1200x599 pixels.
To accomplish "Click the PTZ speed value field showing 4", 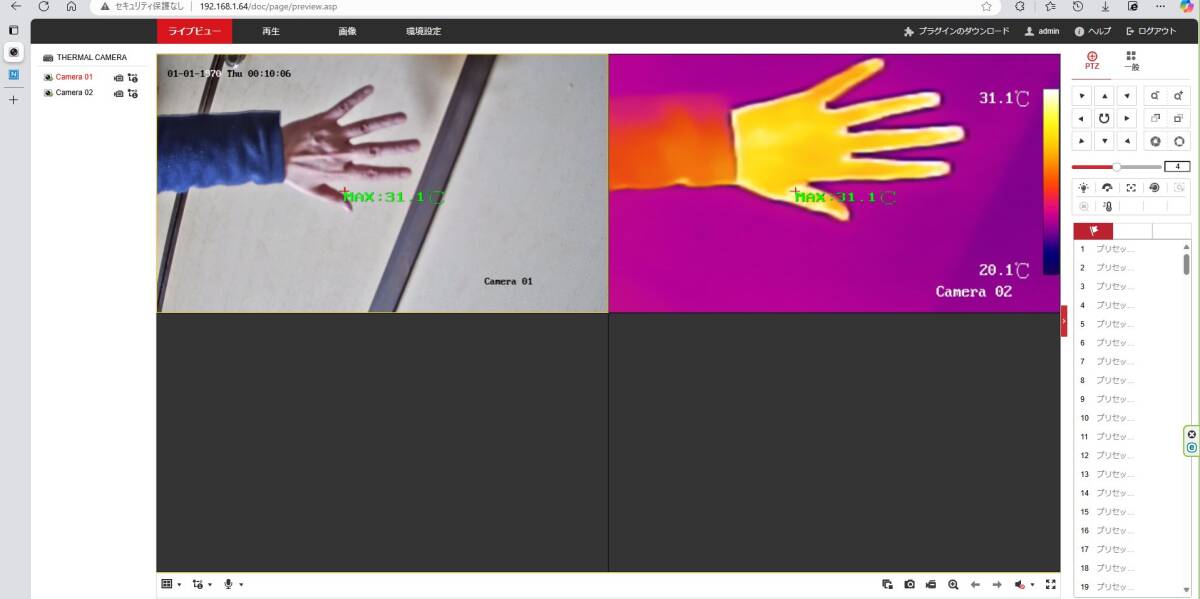I will tap(1178, 166).
